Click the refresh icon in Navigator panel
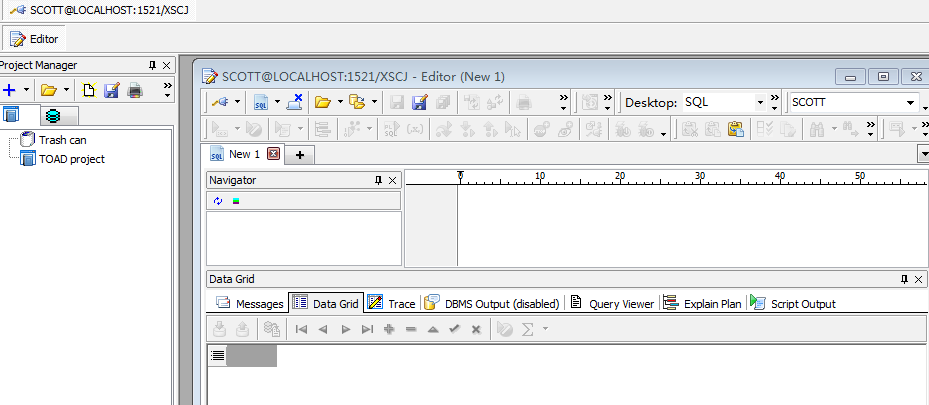The image size is (929, 405). [x=218, y=201]
